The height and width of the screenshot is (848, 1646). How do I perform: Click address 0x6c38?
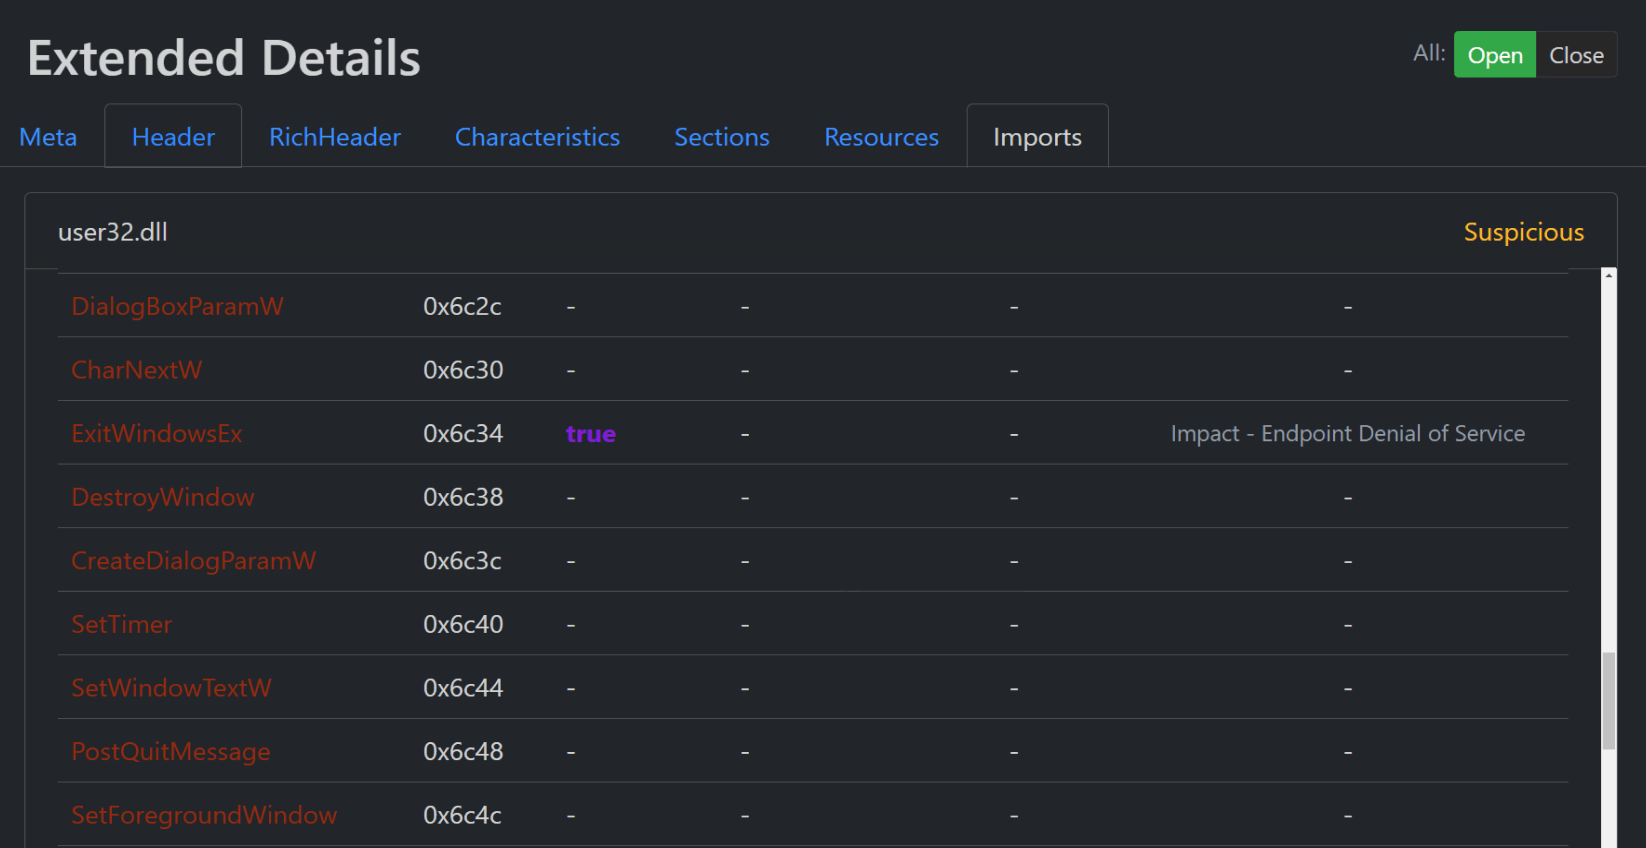(x=463, y=497)
